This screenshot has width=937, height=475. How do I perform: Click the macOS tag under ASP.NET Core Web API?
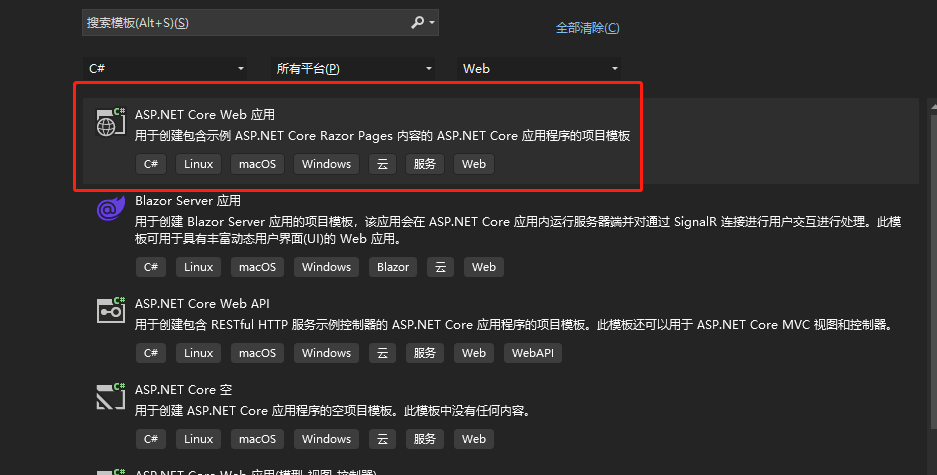(258, 353)
